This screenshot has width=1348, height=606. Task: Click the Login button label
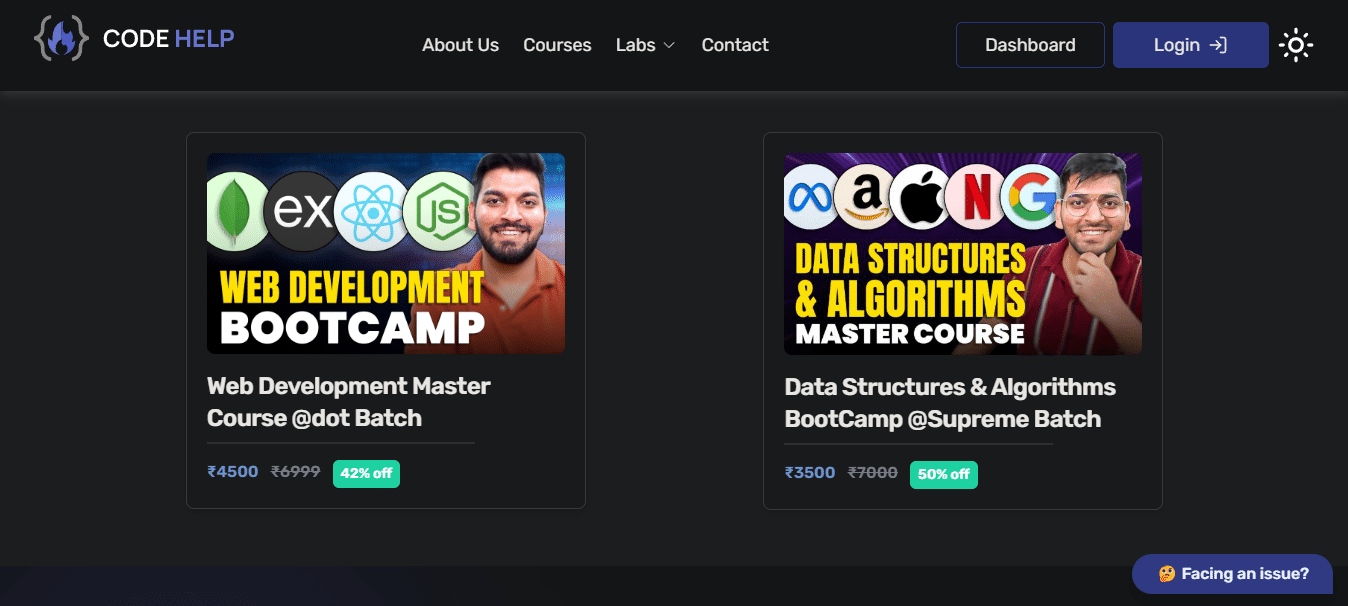point(1176,45)
